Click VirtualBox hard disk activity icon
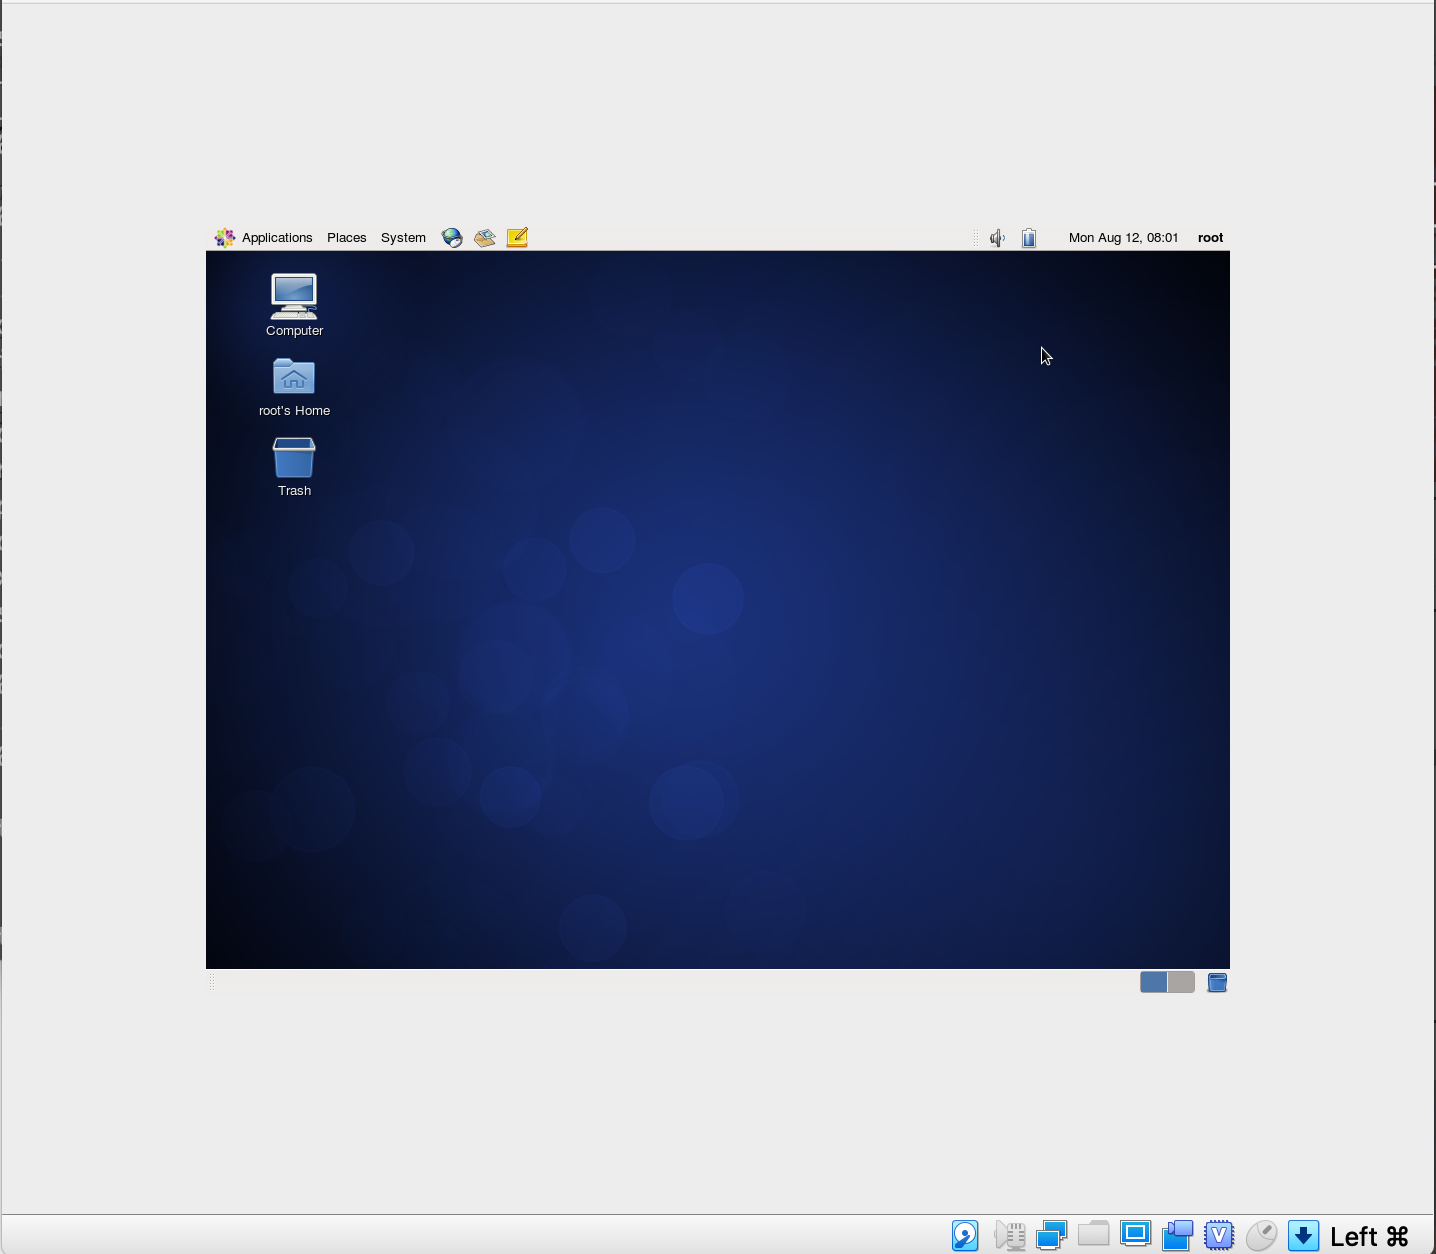 point(965,1236)
